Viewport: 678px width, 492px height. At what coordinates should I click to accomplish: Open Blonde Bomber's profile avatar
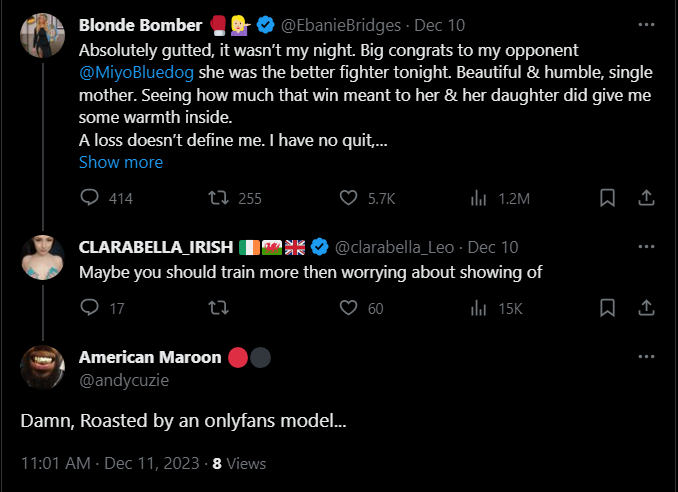click(x=43, y=36)
